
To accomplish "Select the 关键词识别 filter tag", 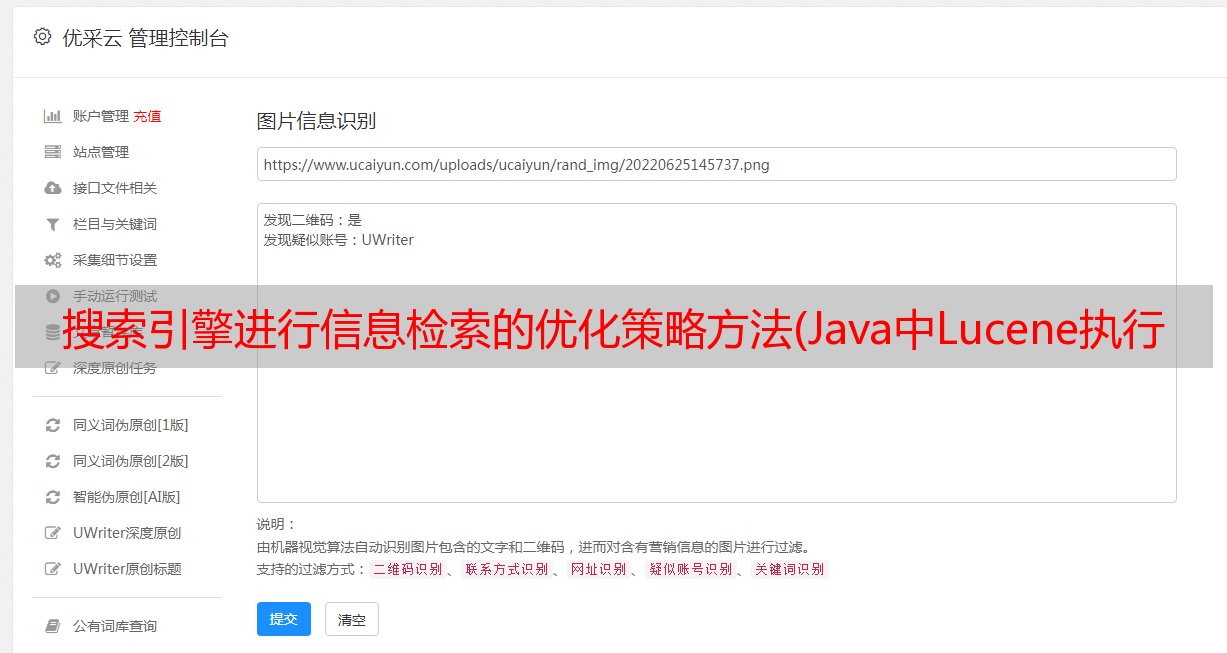I will point(790,569).
